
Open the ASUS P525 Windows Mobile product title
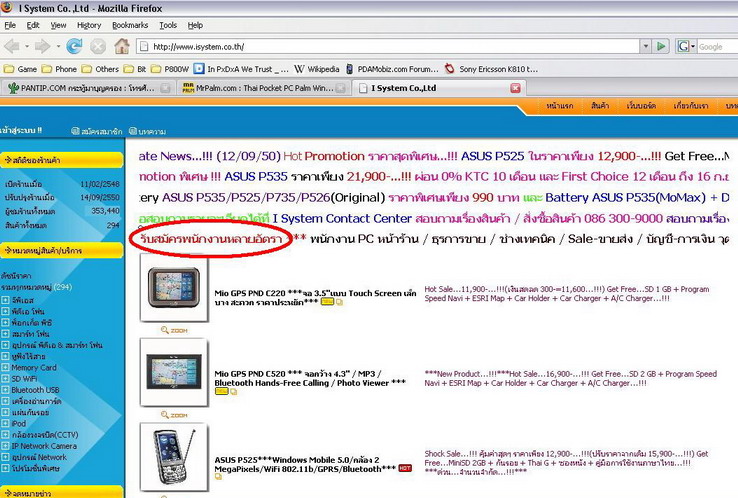pos(305,465)
